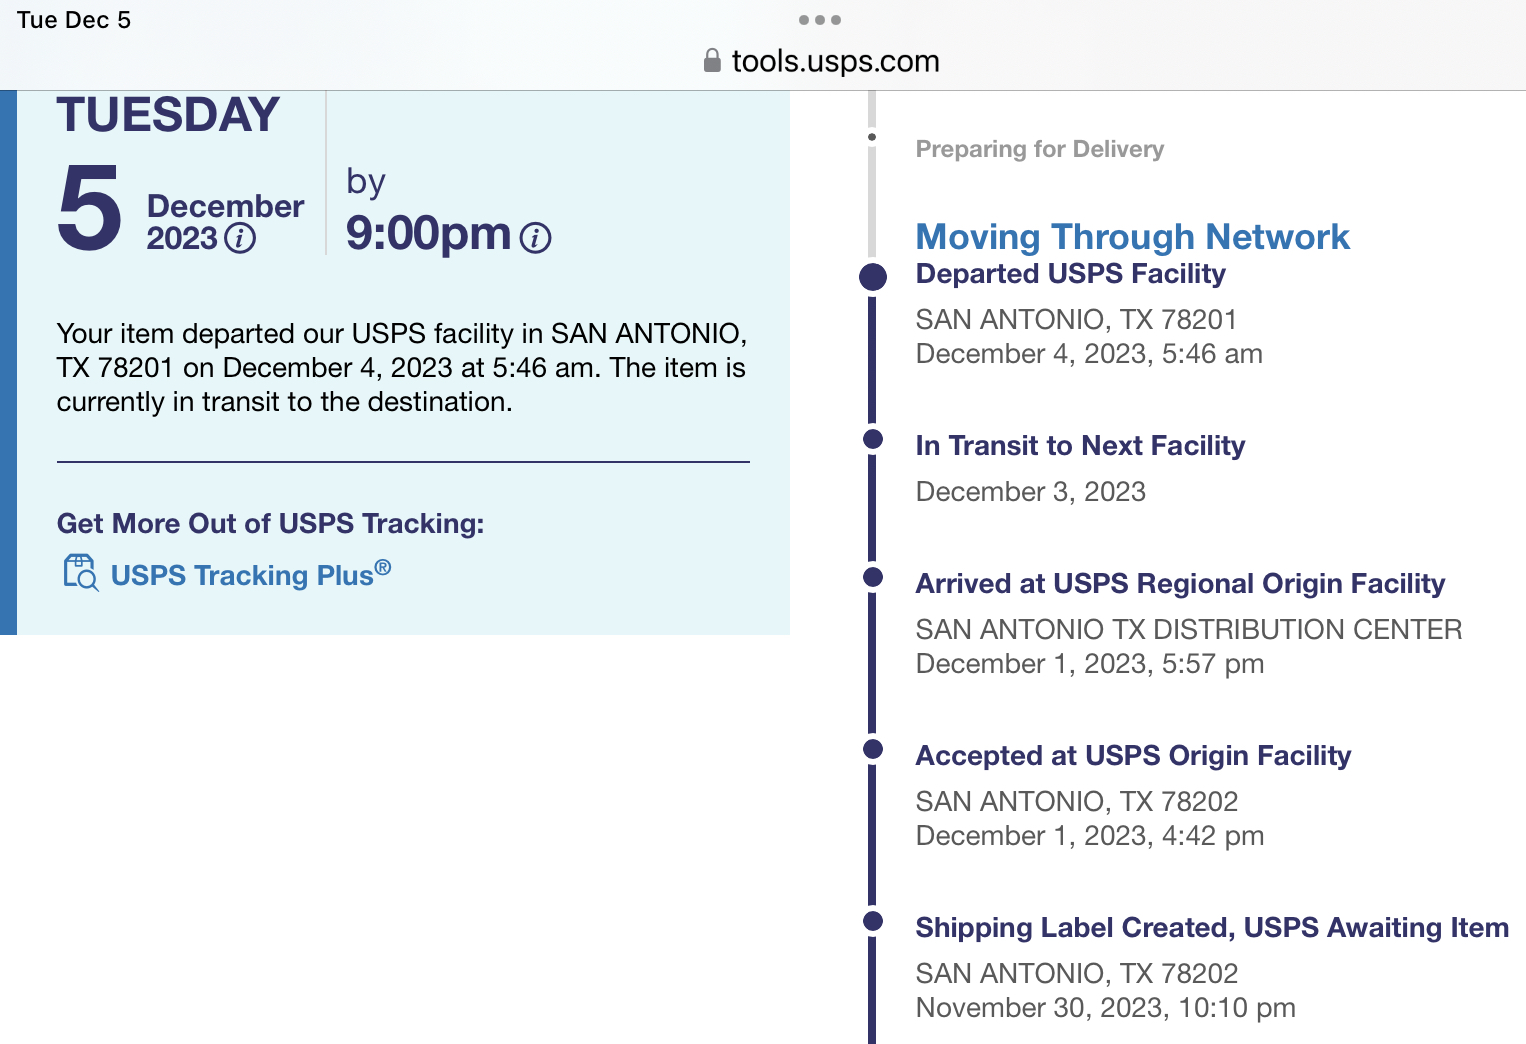Open the USPS Tracking Plus link
Image resolution: width=1526 pixels, height=1044 pixels.
(251, 574)
